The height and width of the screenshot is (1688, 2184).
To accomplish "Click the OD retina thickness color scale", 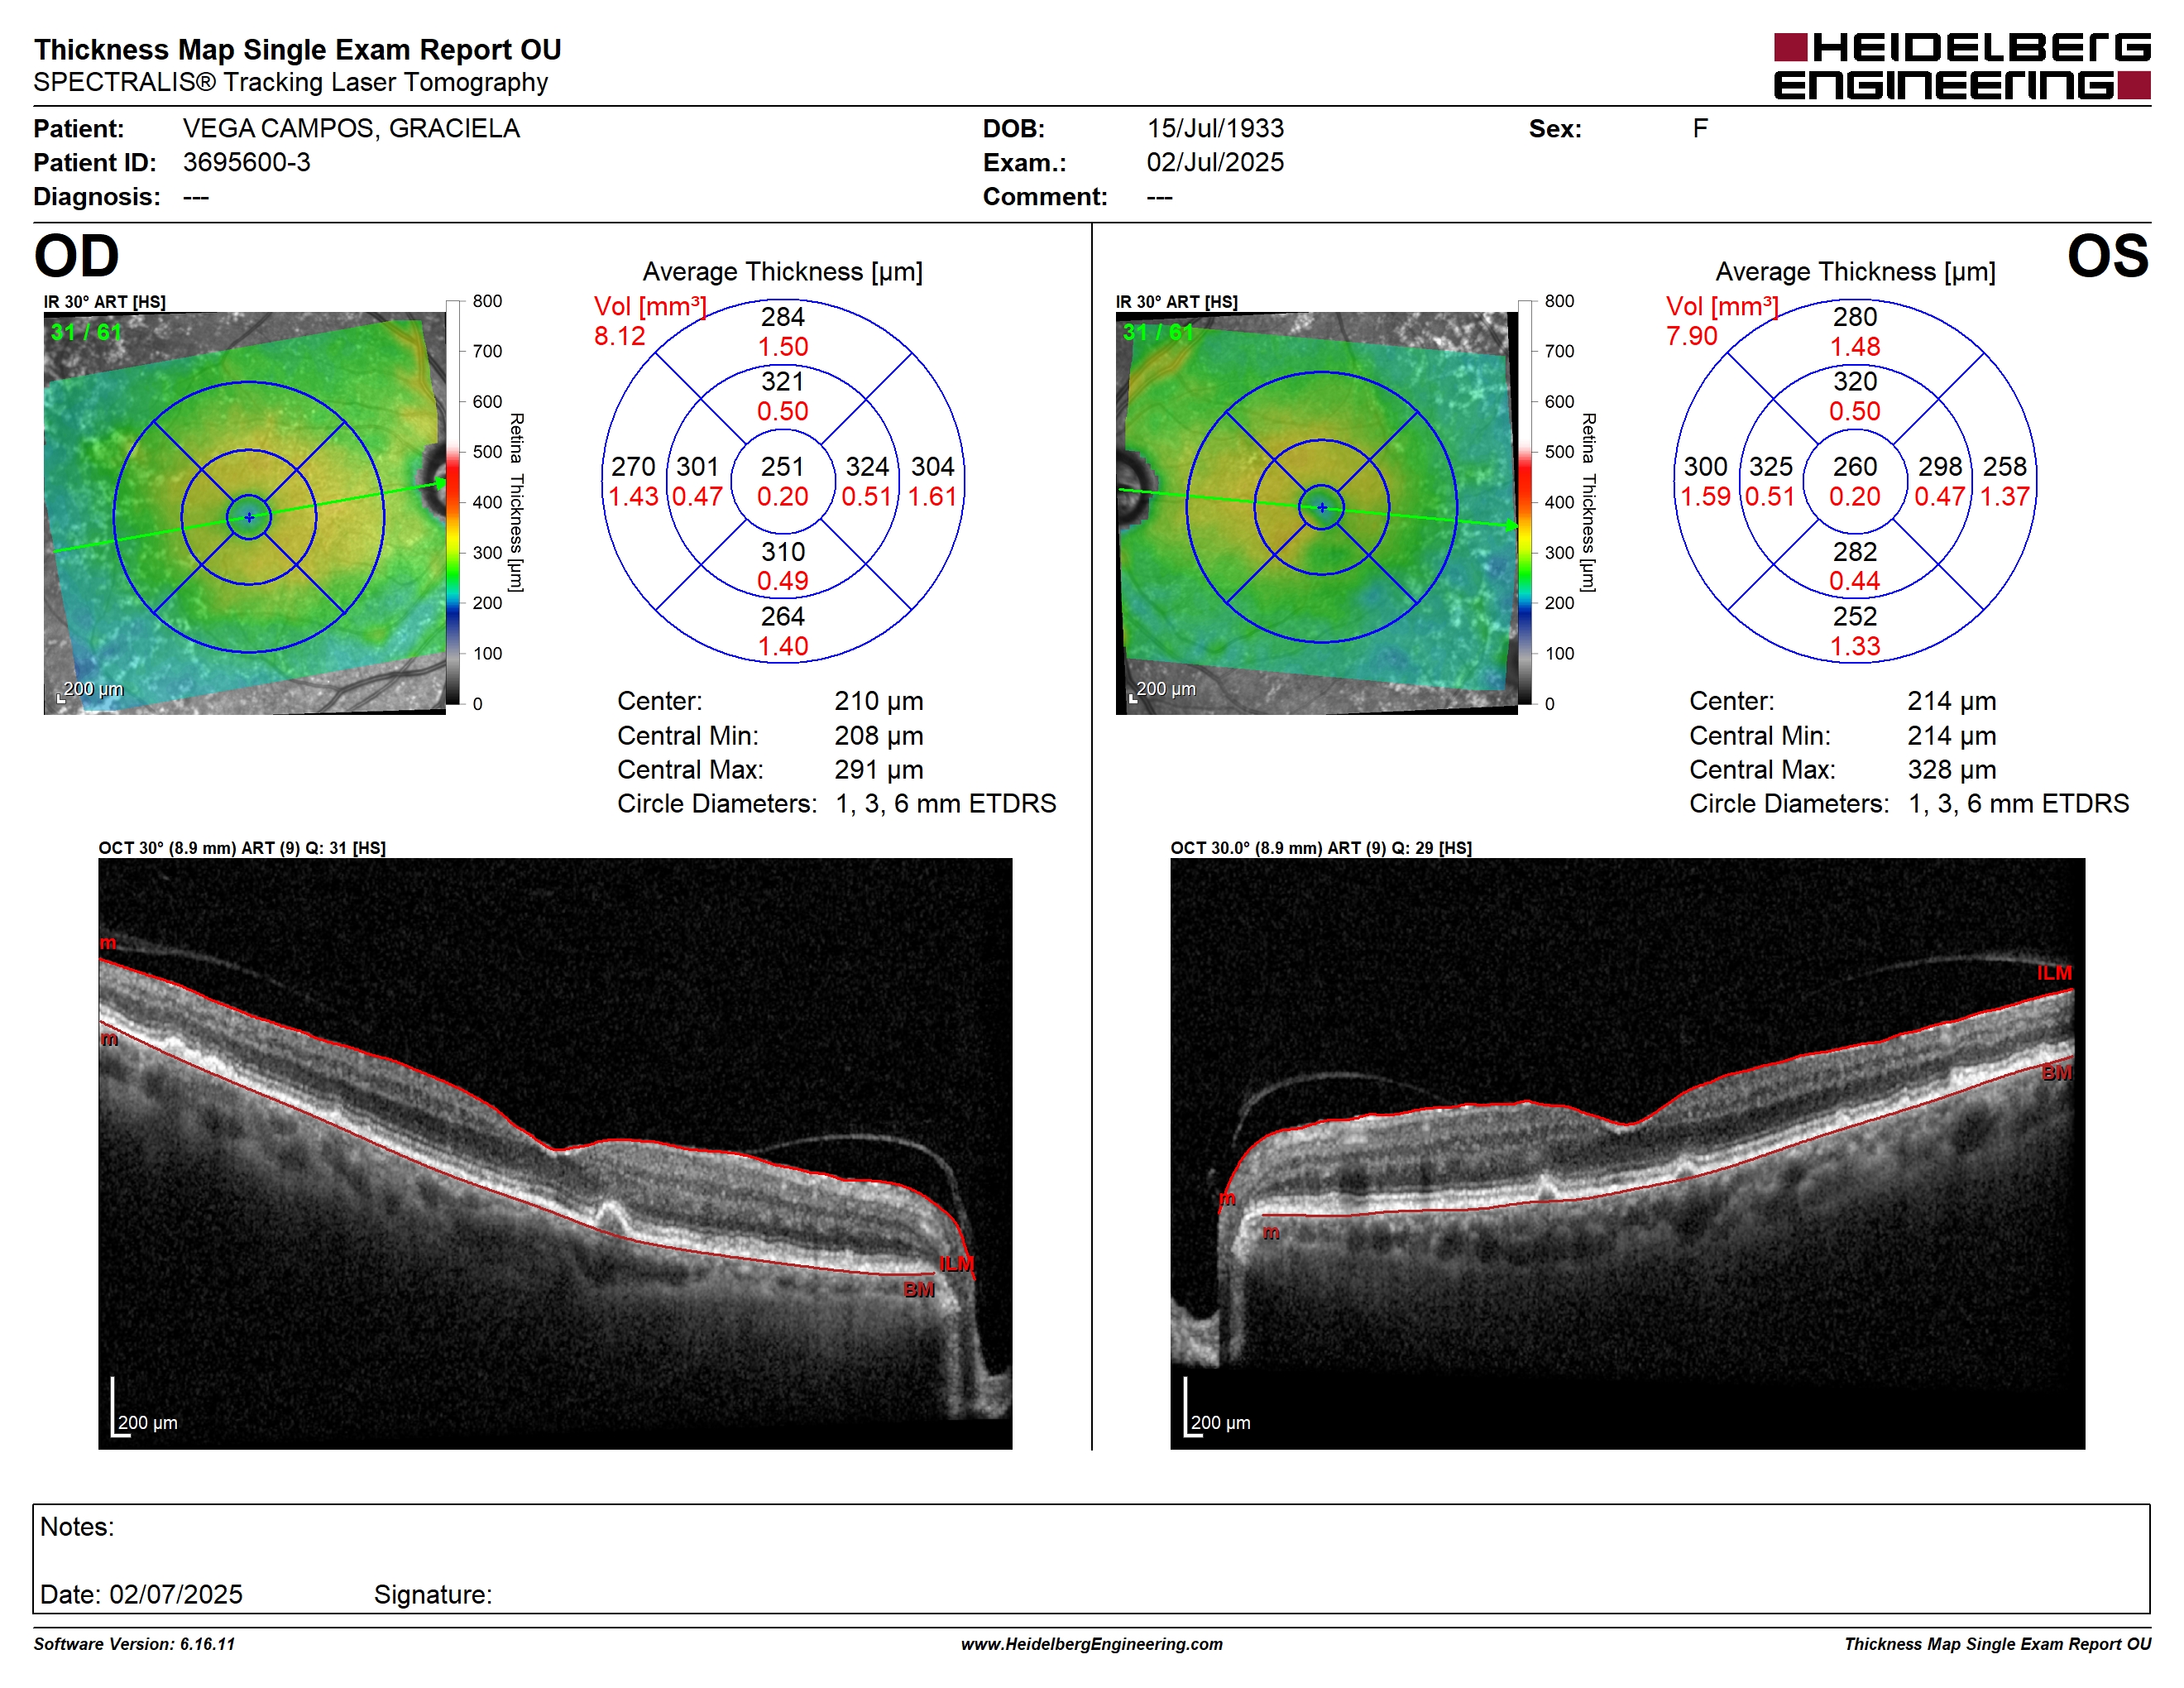I will click(x=453, y=502).
